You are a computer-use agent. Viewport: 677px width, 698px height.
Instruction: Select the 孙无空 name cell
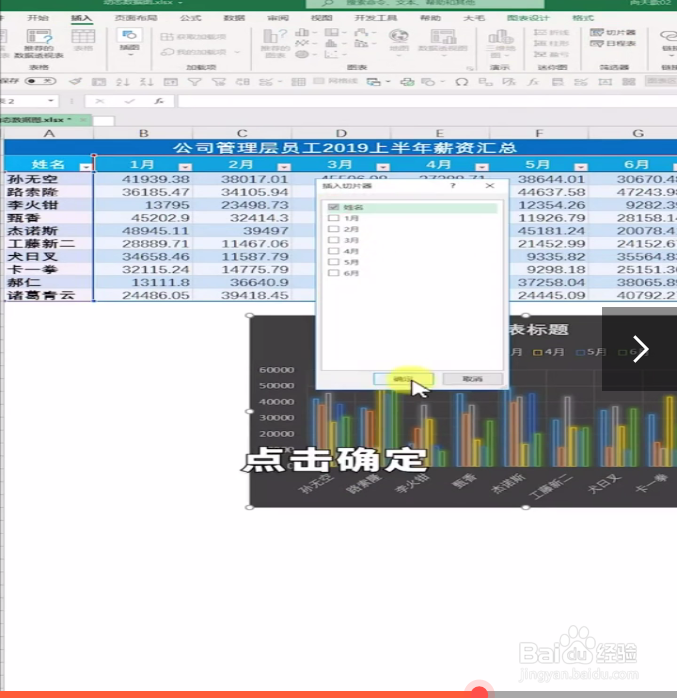[x=48, y=179]
